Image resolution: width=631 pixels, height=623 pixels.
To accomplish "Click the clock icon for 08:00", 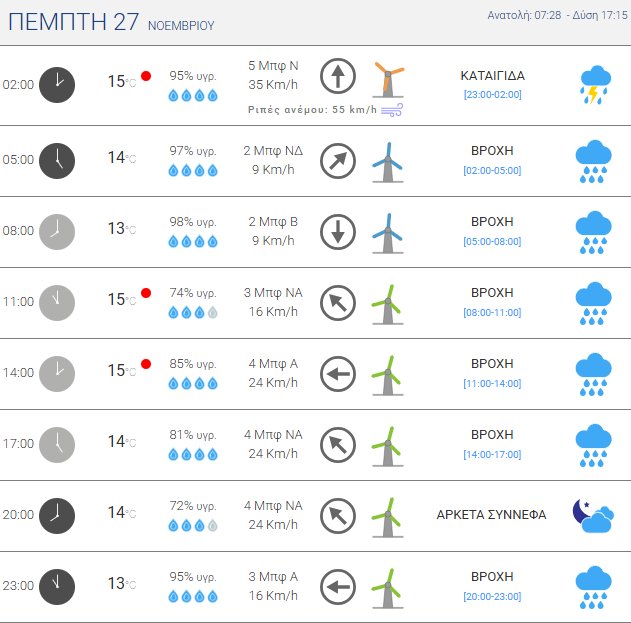I will (57, 231).
